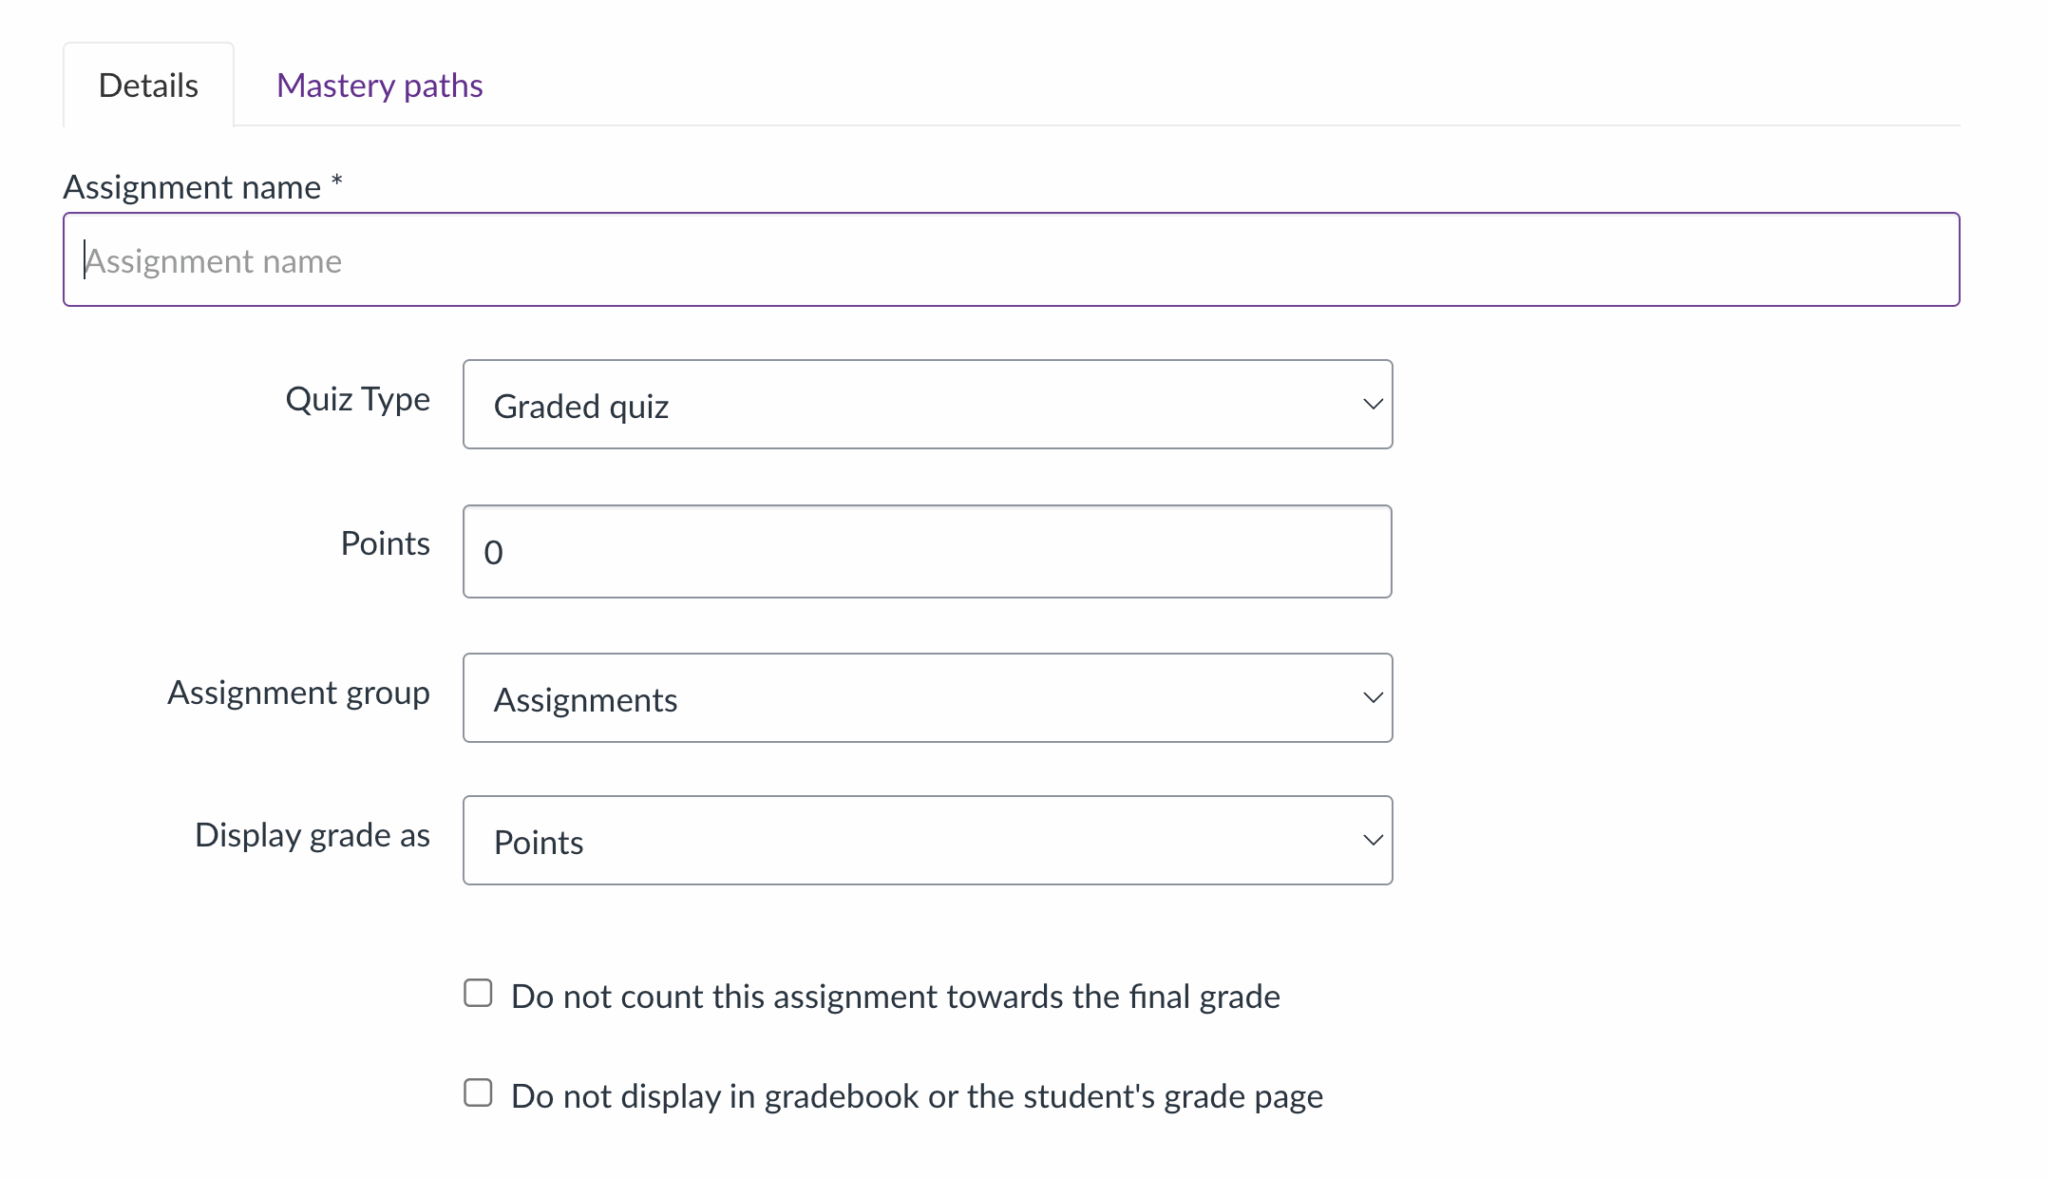Click the 'Points' value under Display grade as
The image size is (2048, 1178).
538,843
